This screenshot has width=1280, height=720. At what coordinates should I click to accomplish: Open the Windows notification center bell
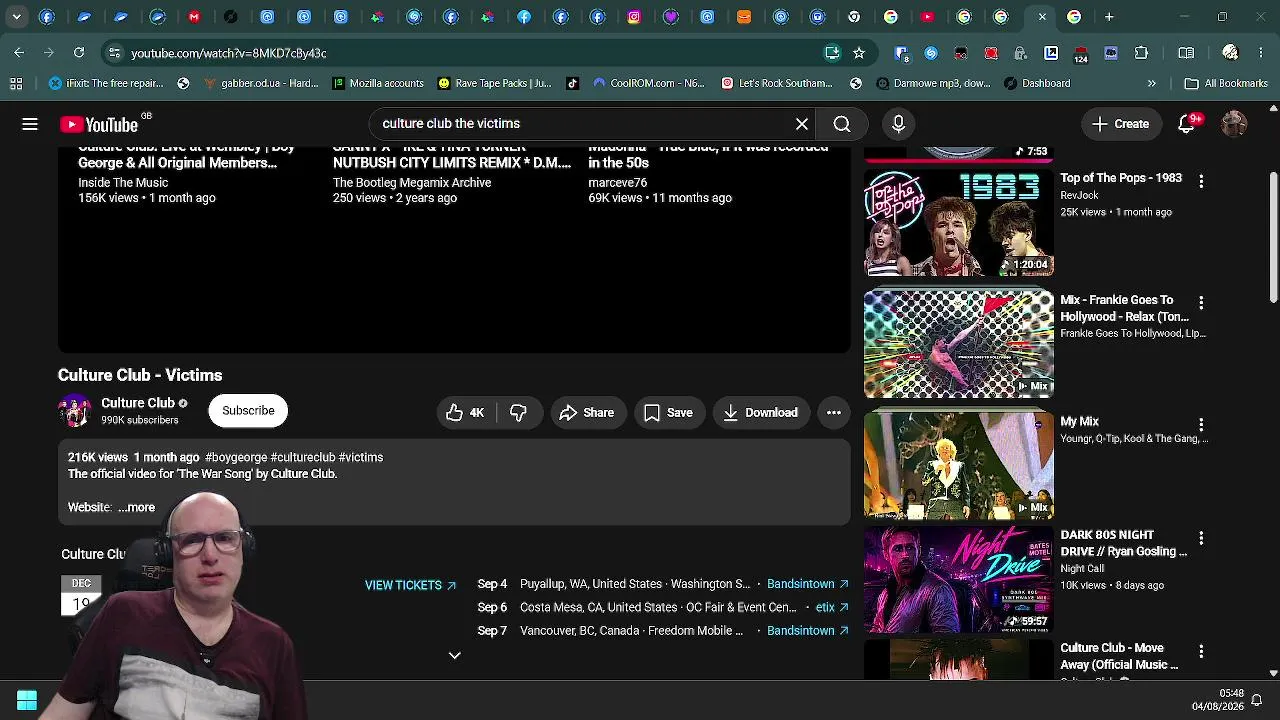coord(1257,700)
